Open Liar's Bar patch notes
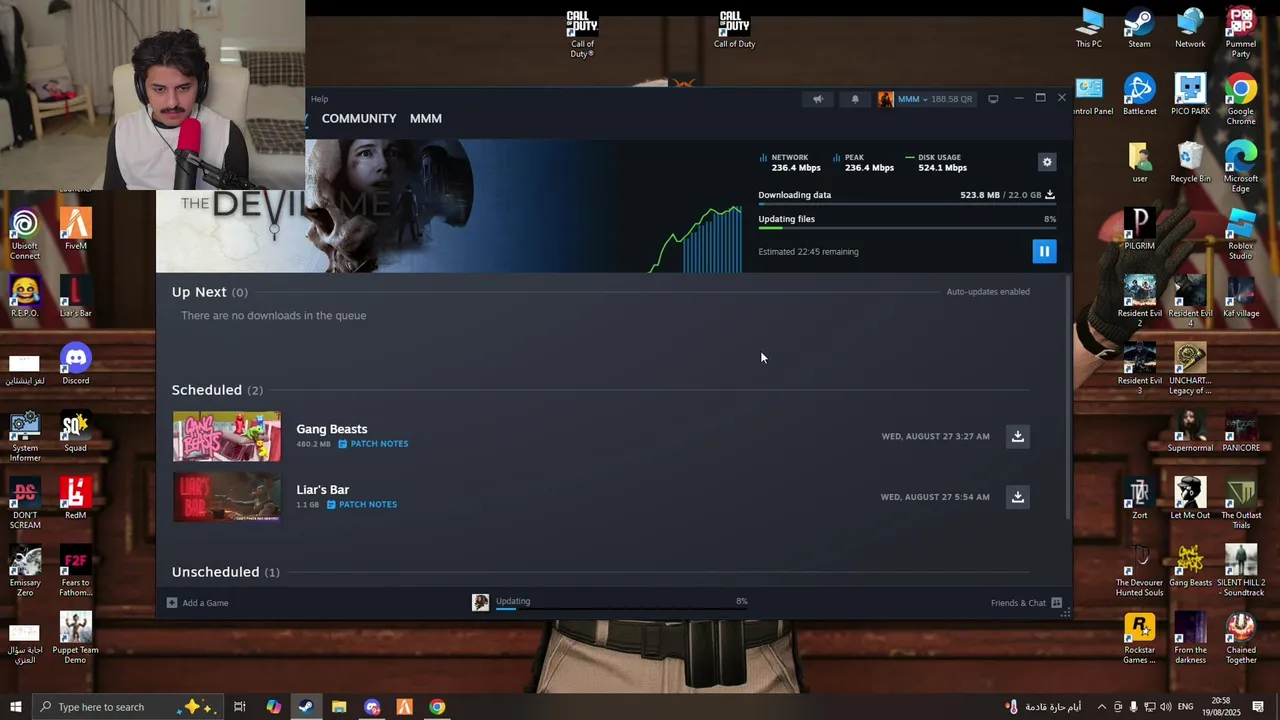Screen dimensions: 1280x720 coord(362,505)
